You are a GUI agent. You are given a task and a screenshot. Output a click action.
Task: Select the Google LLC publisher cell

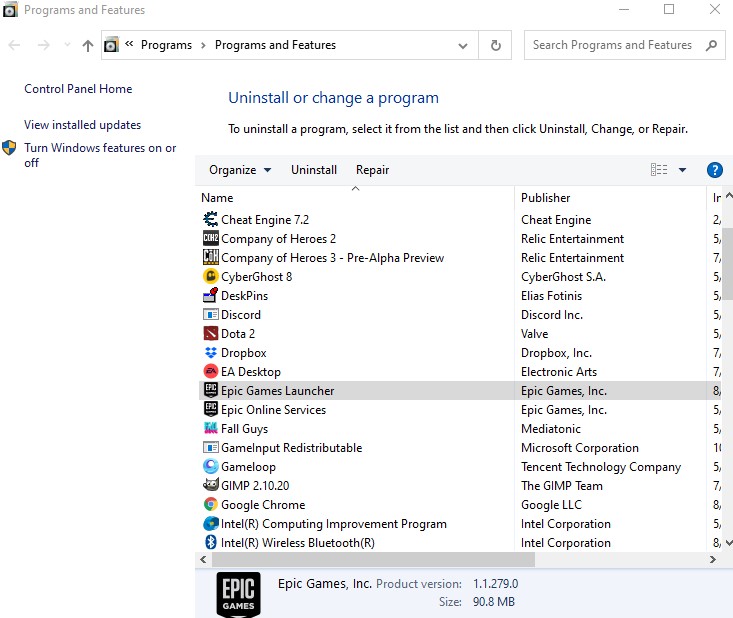tap(551, 504)
